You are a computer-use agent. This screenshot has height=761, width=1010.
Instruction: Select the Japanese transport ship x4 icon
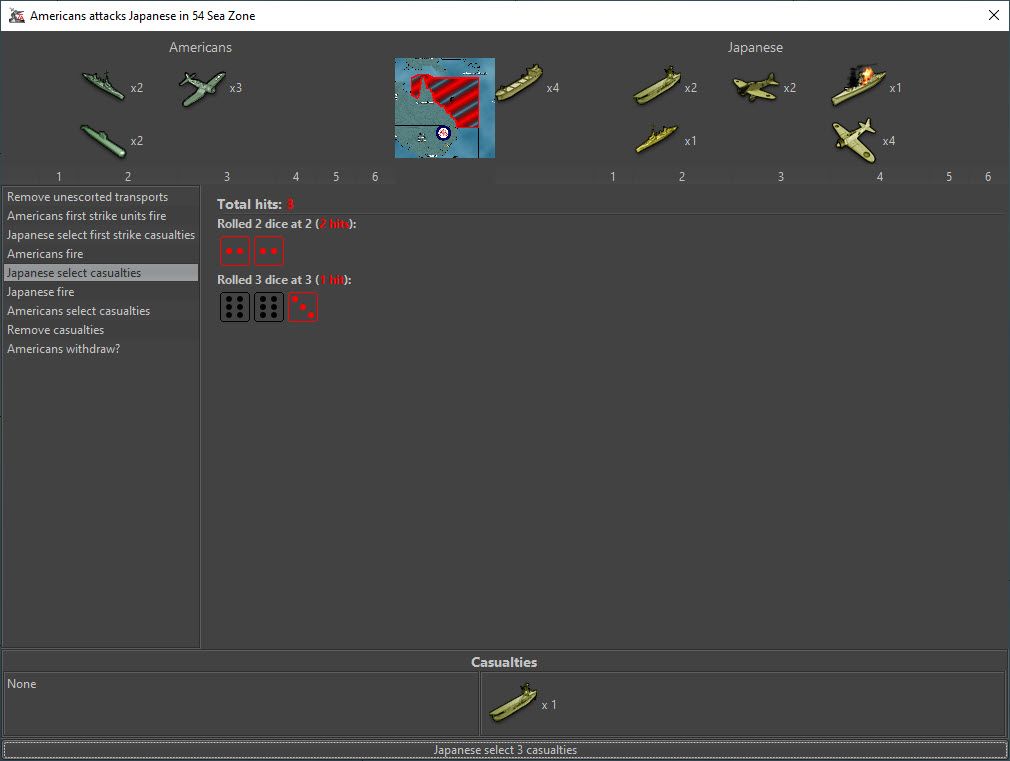click(519, 84)
